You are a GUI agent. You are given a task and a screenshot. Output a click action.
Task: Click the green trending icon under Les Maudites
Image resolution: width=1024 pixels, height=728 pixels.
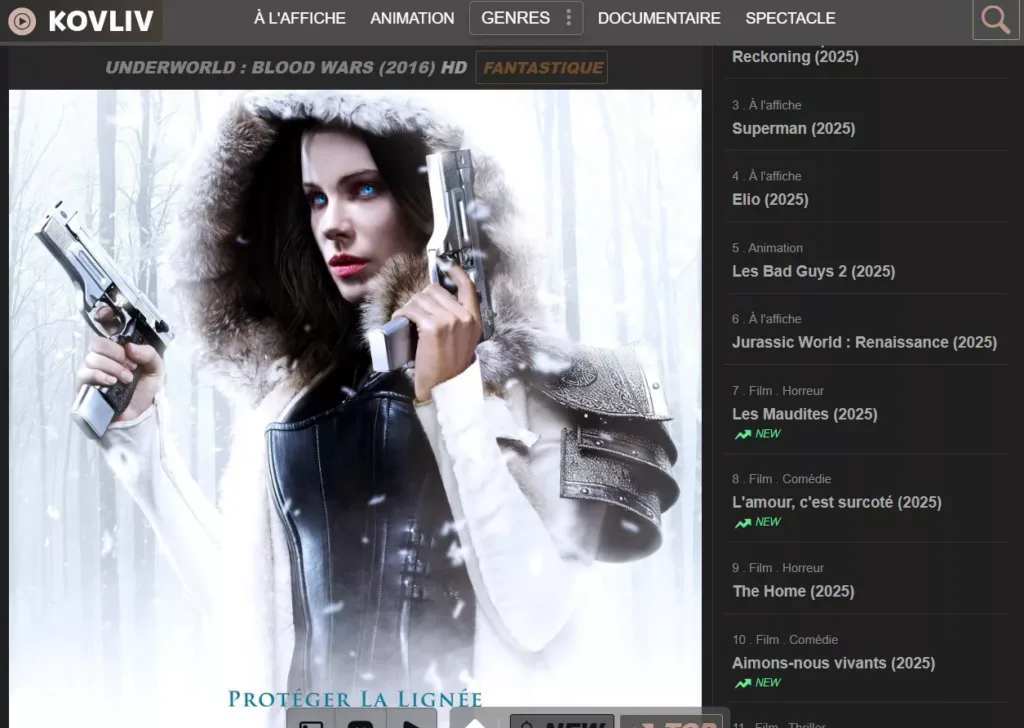[x=743, y=435]
